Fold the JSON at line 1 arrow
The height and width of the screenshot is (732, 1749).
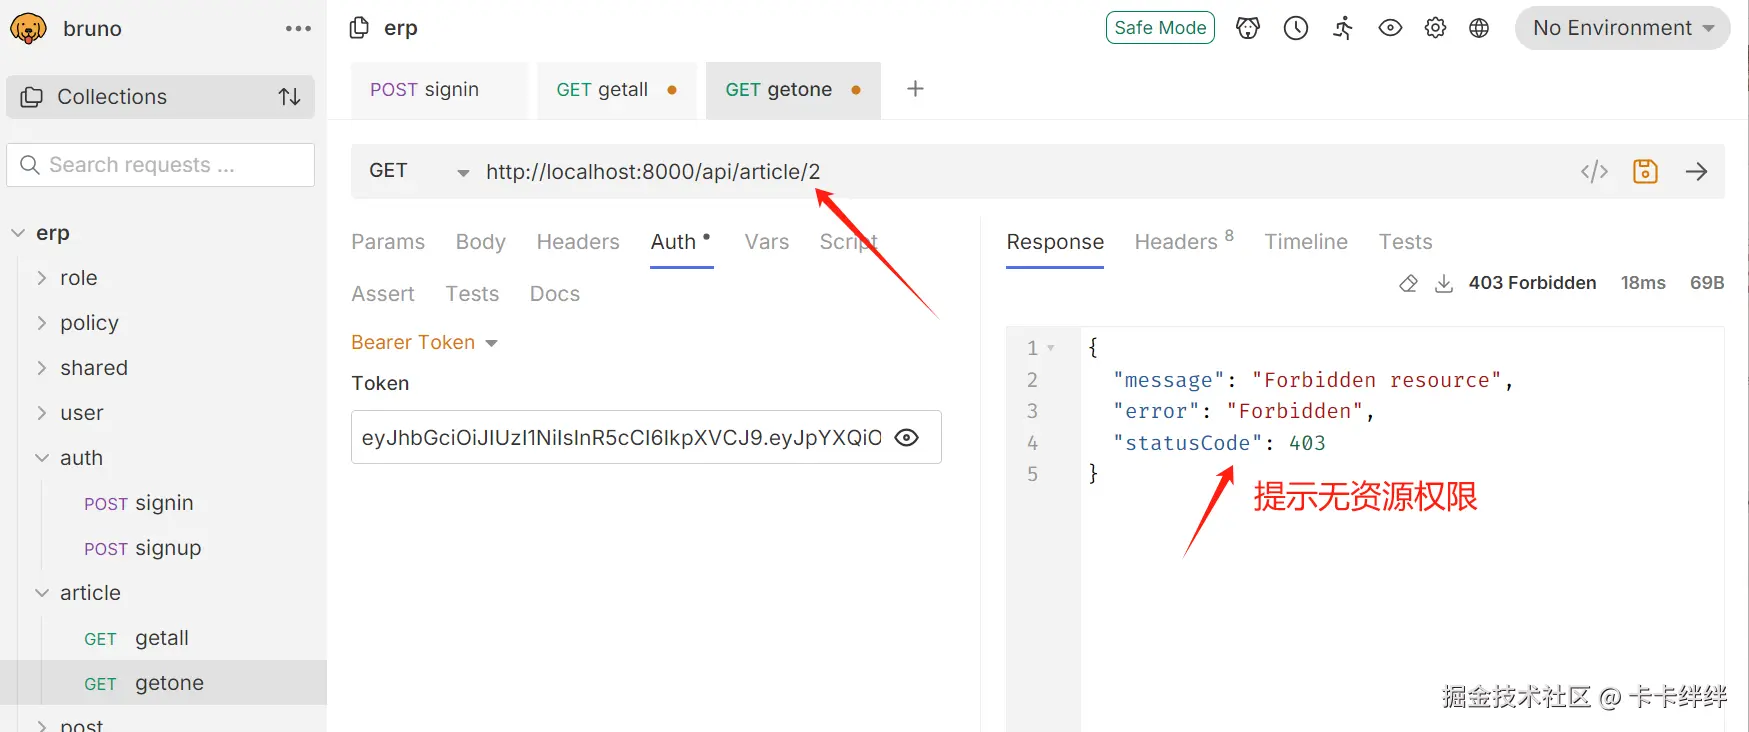click(1050, 348)
